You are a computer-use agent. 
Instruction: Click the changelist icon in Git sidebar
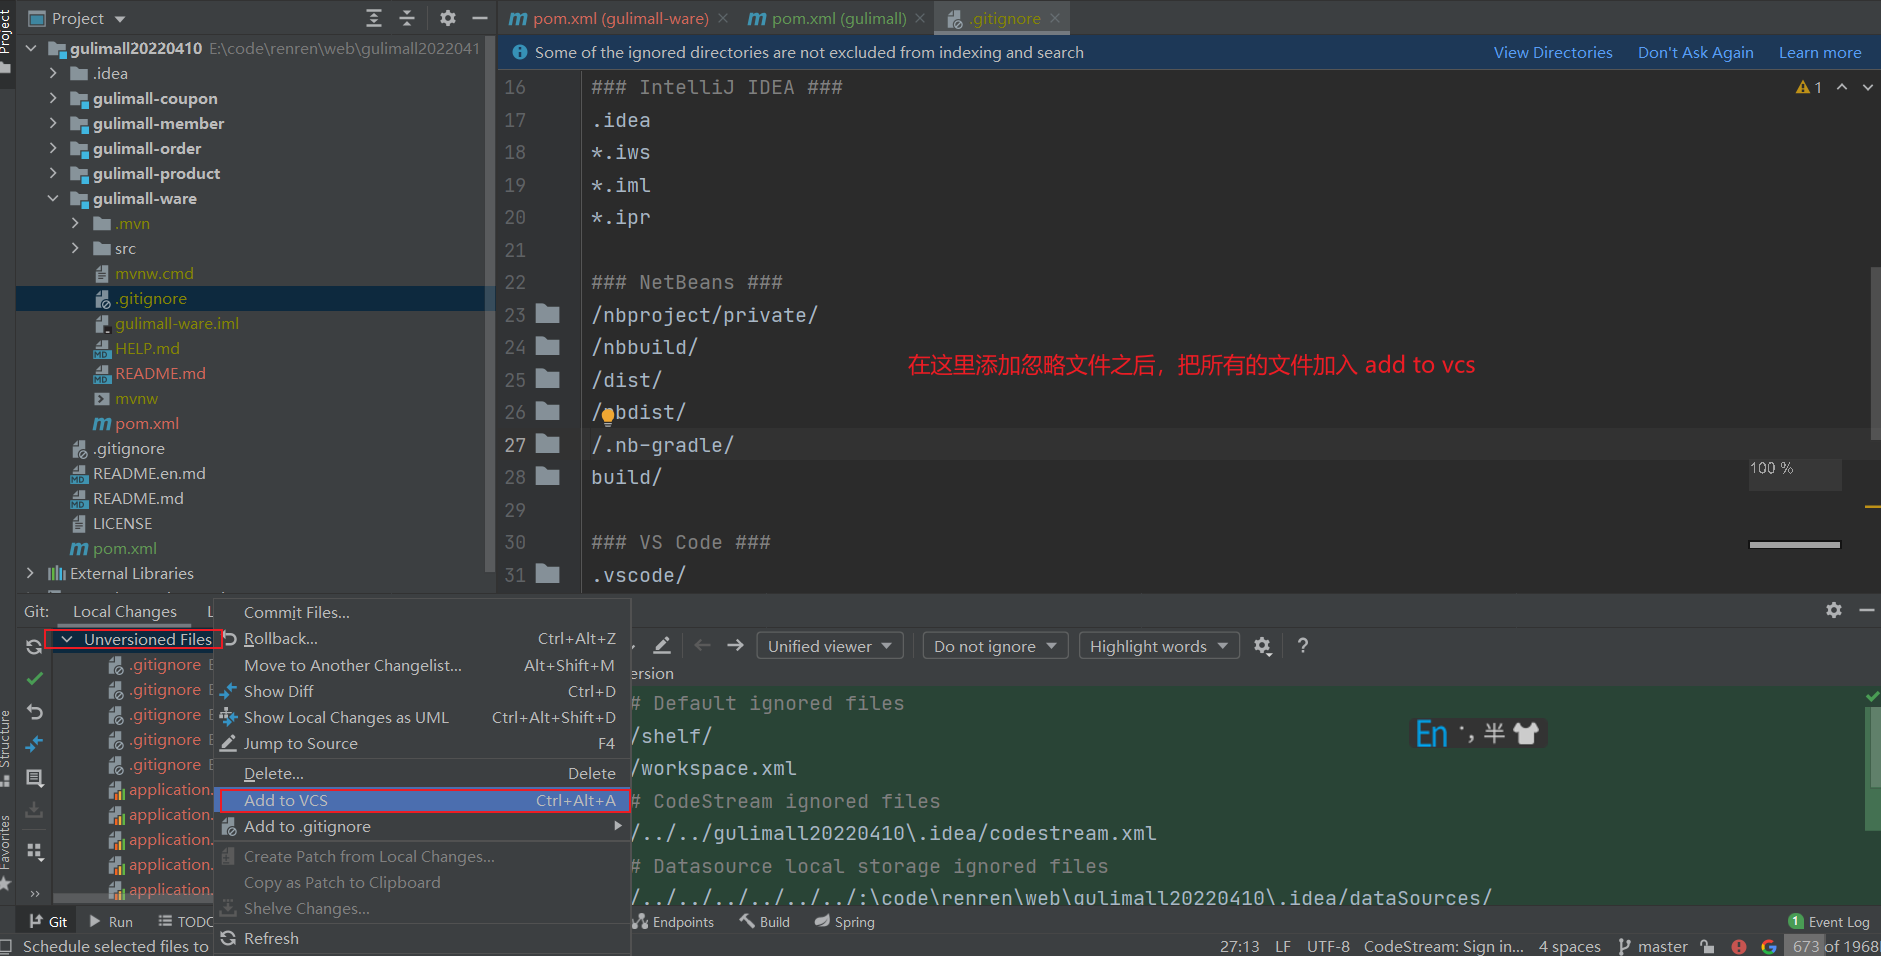pos(34,777)
